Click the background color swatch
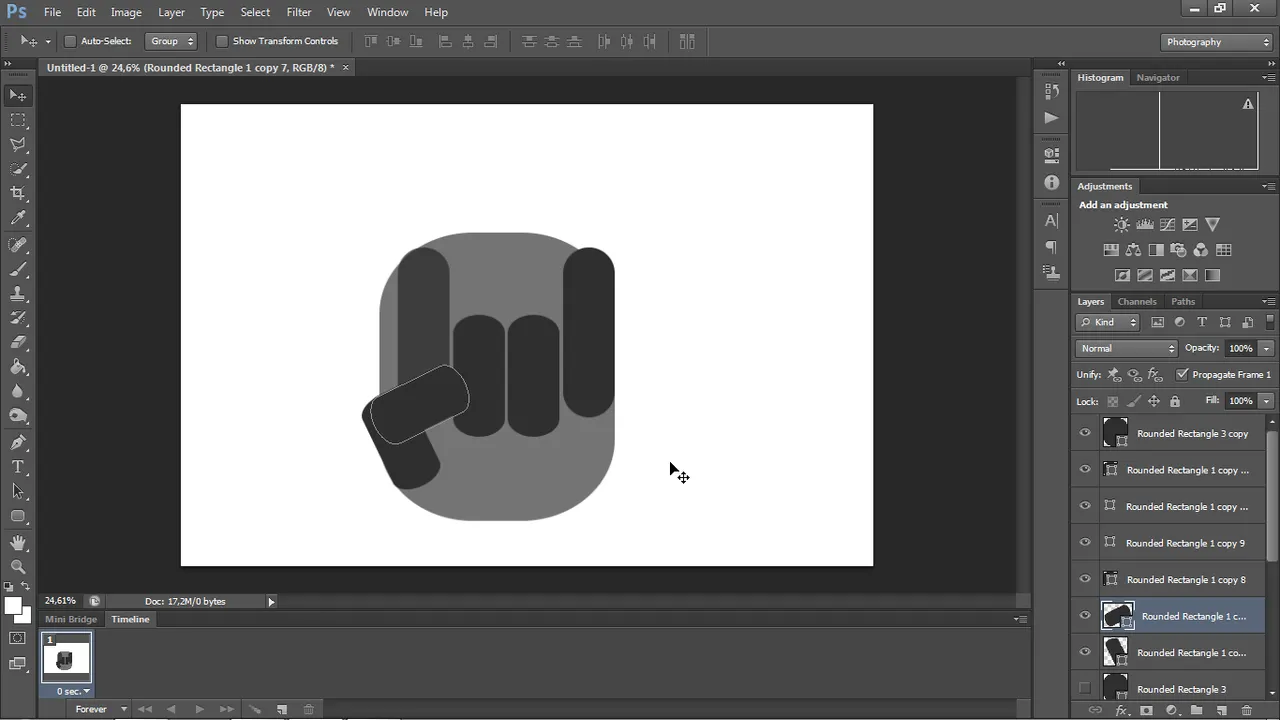Image resolution: width=1280 pixels, height=720 pixels. [23, 615]
